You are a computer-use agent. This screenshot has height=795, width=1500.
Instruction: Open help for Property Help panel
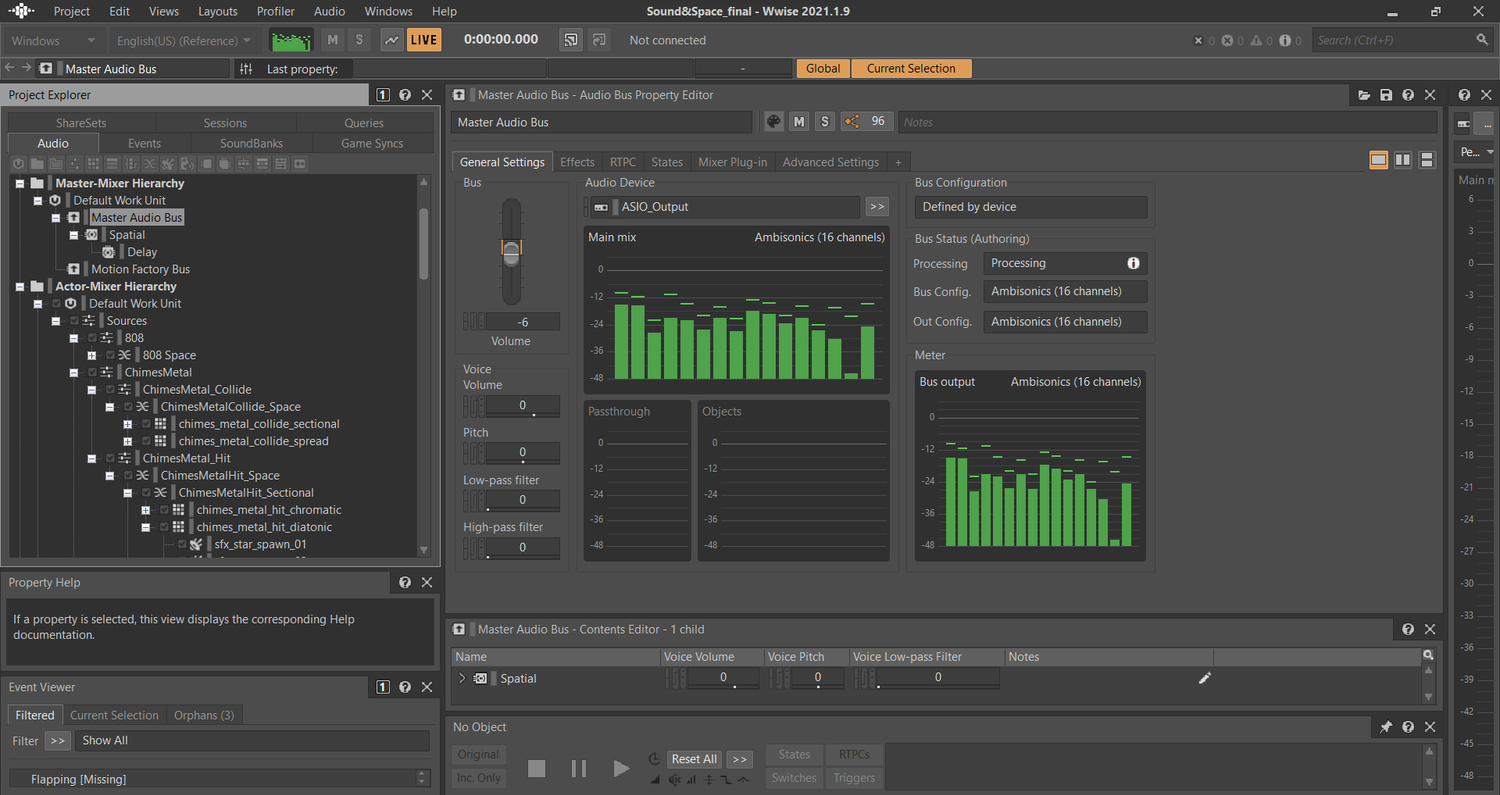click(x=405, y=582)
